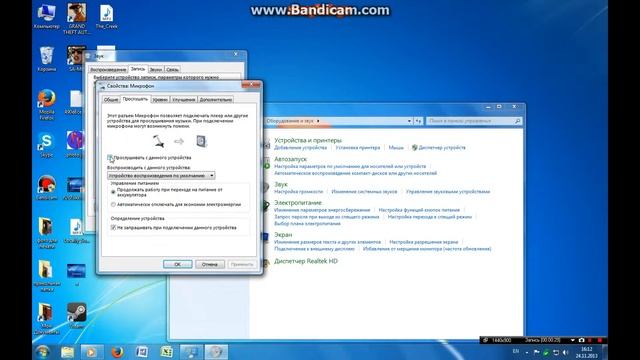Open Диспетчер устройств link
The image size is (640, 360).
coord(442,147)
